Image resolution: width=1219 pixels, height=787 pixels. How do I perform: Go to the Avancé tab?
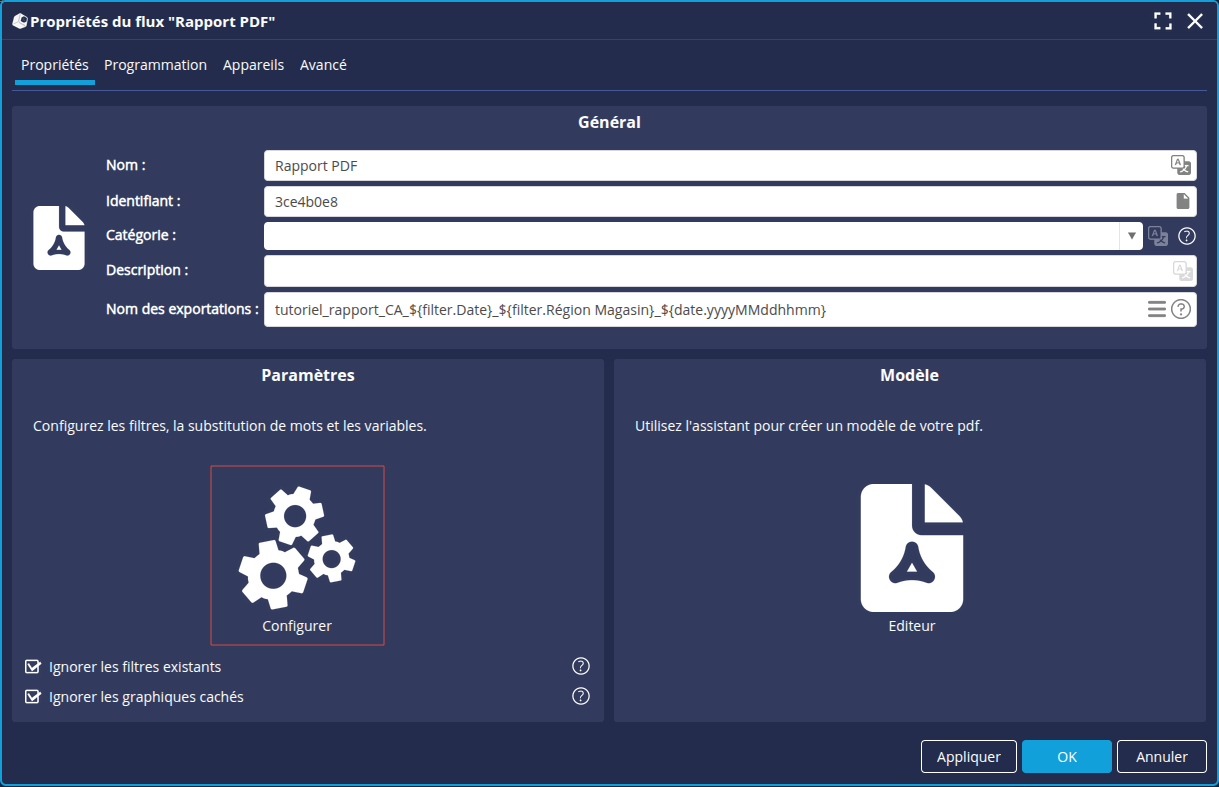click(x=323, y=65)
